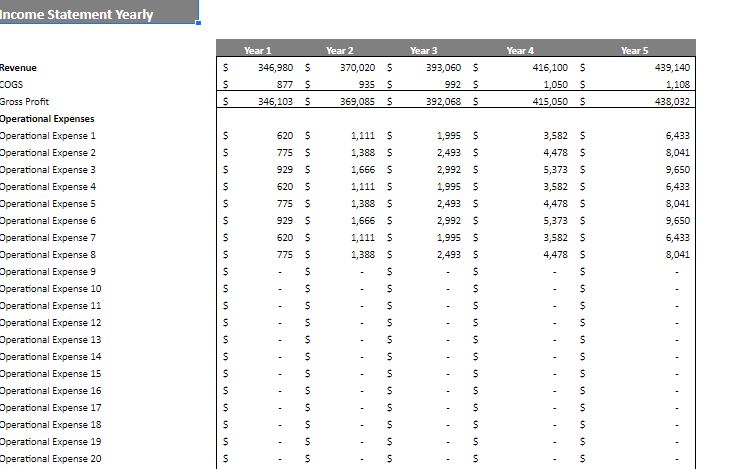Click Operational Expense 2 Year 2 value 1,388

tap(363, 153)
